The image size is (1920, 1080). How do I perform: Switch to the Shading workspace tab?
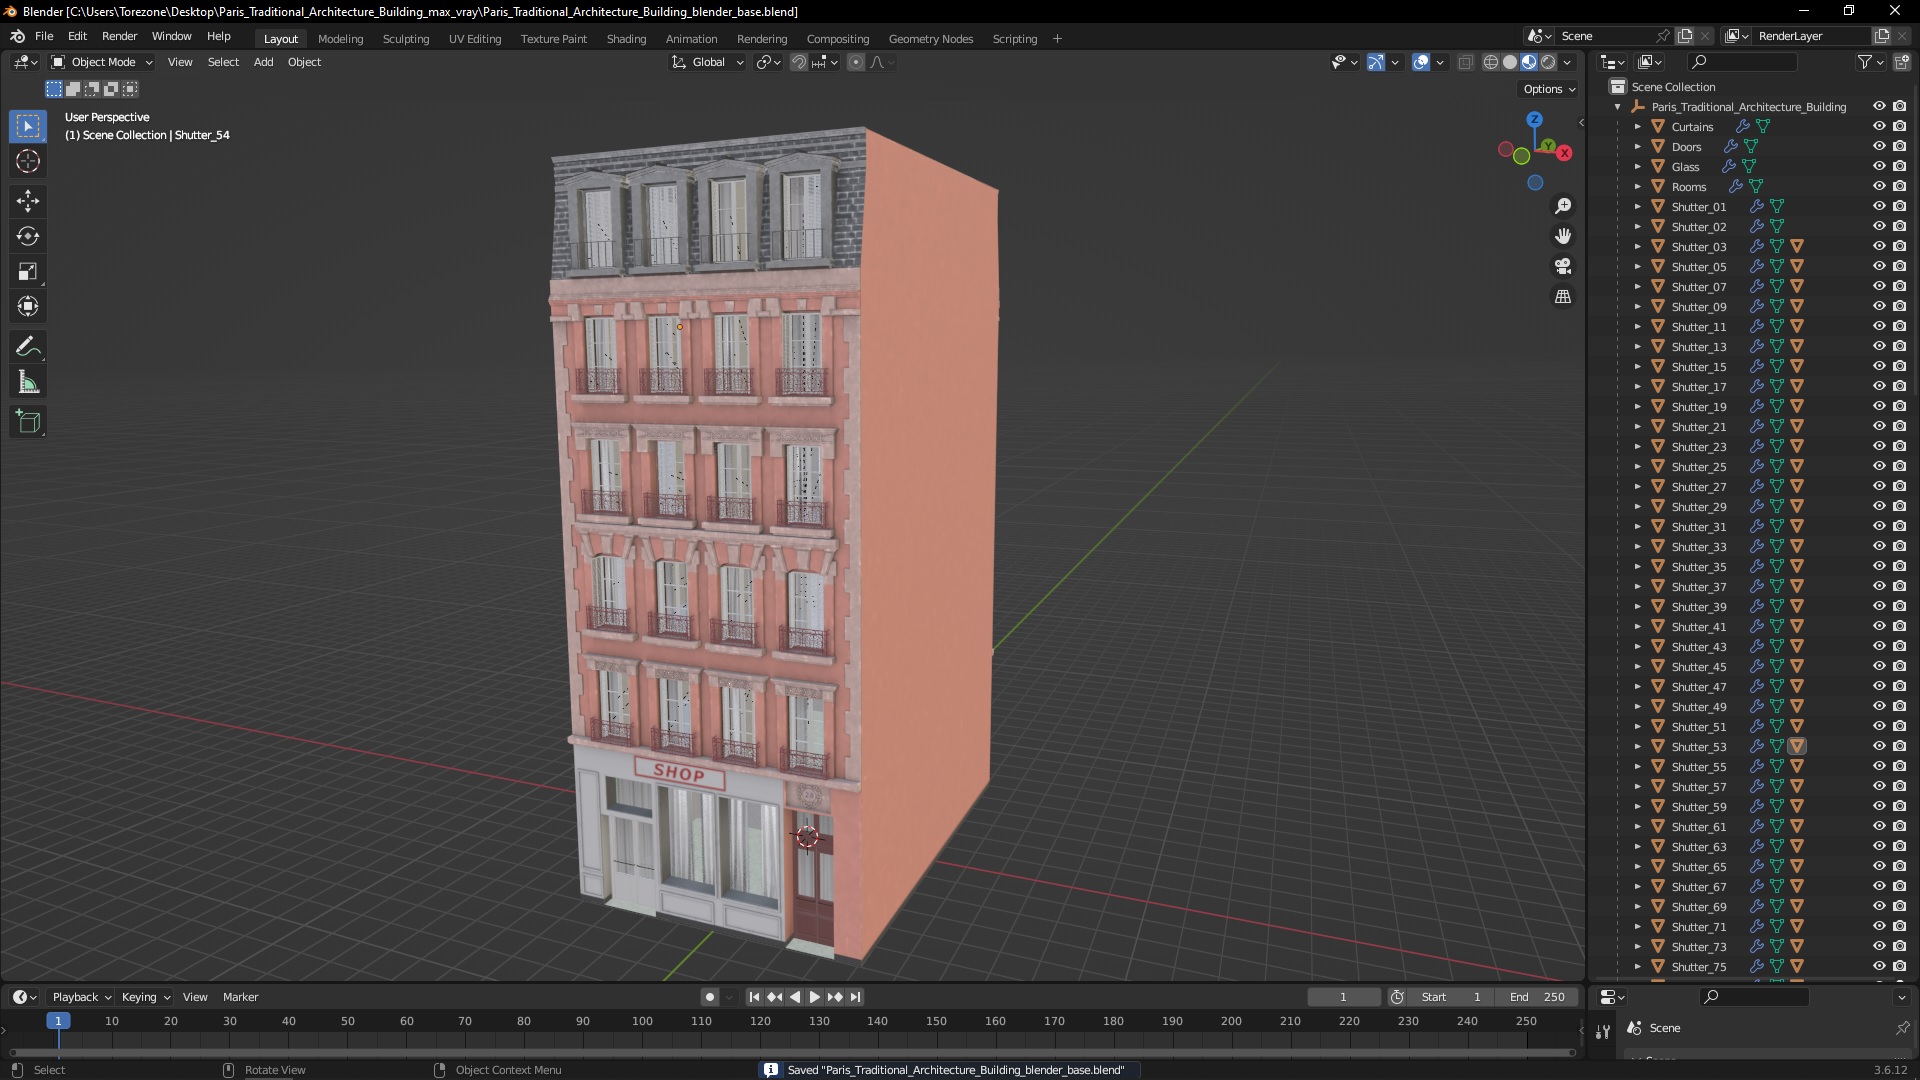tap(626, 39)
